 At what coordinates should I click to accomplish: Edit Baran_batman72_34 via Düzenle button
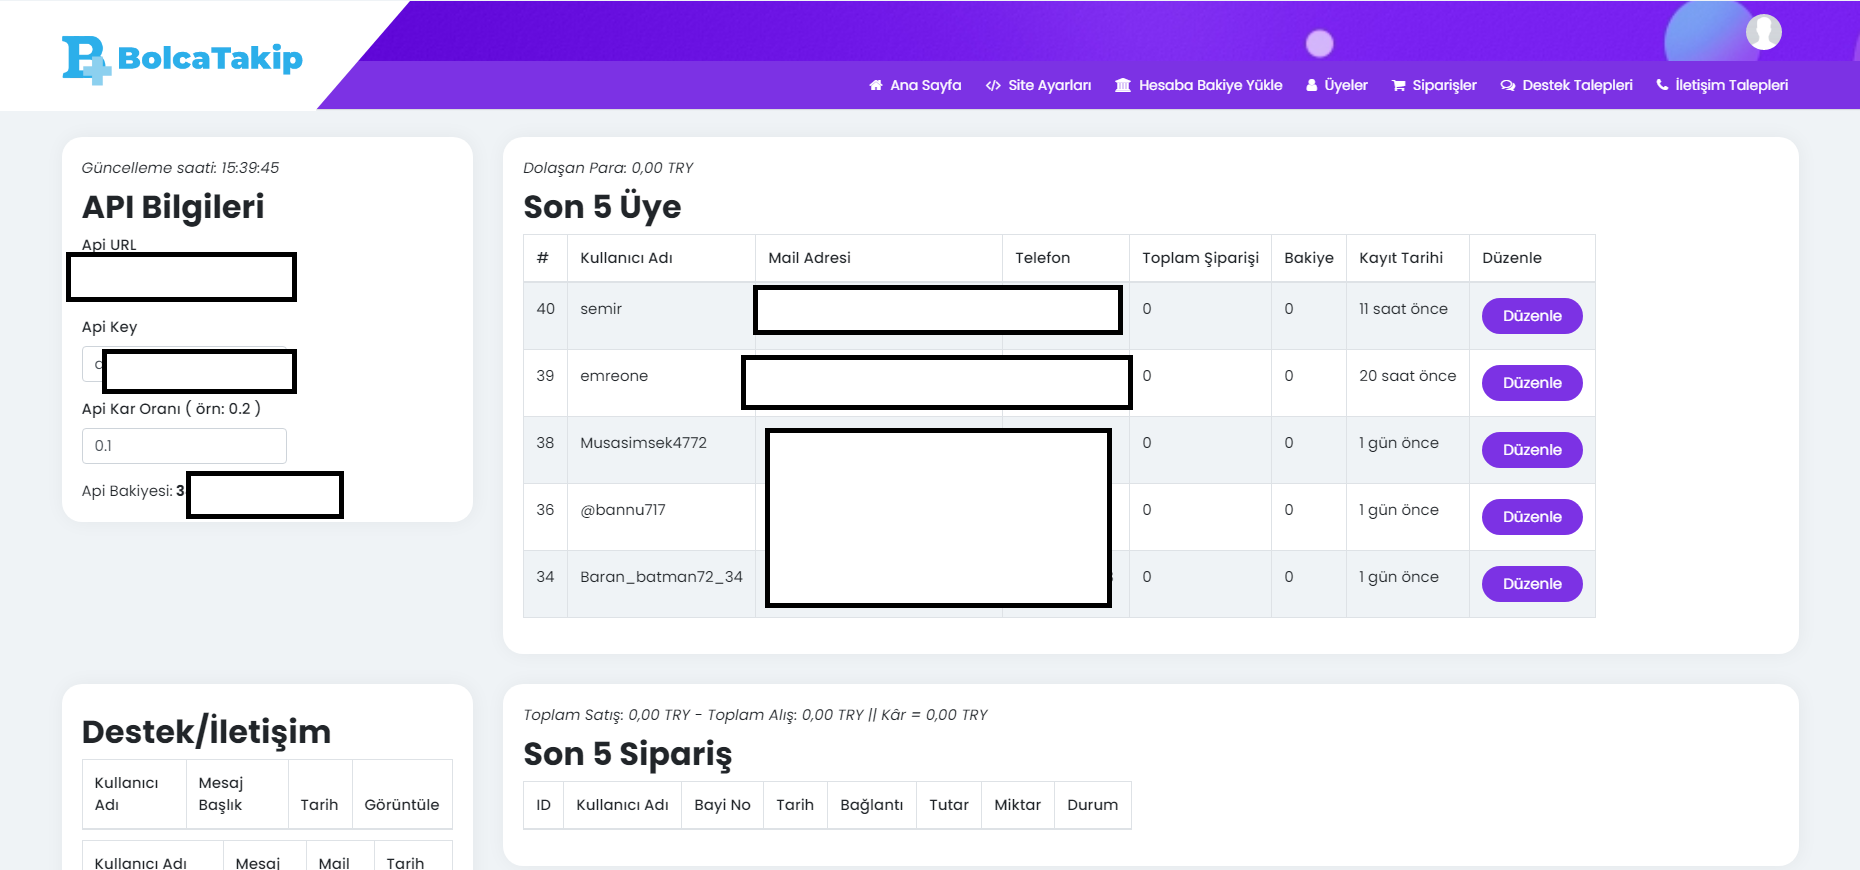coord(1532,584)
